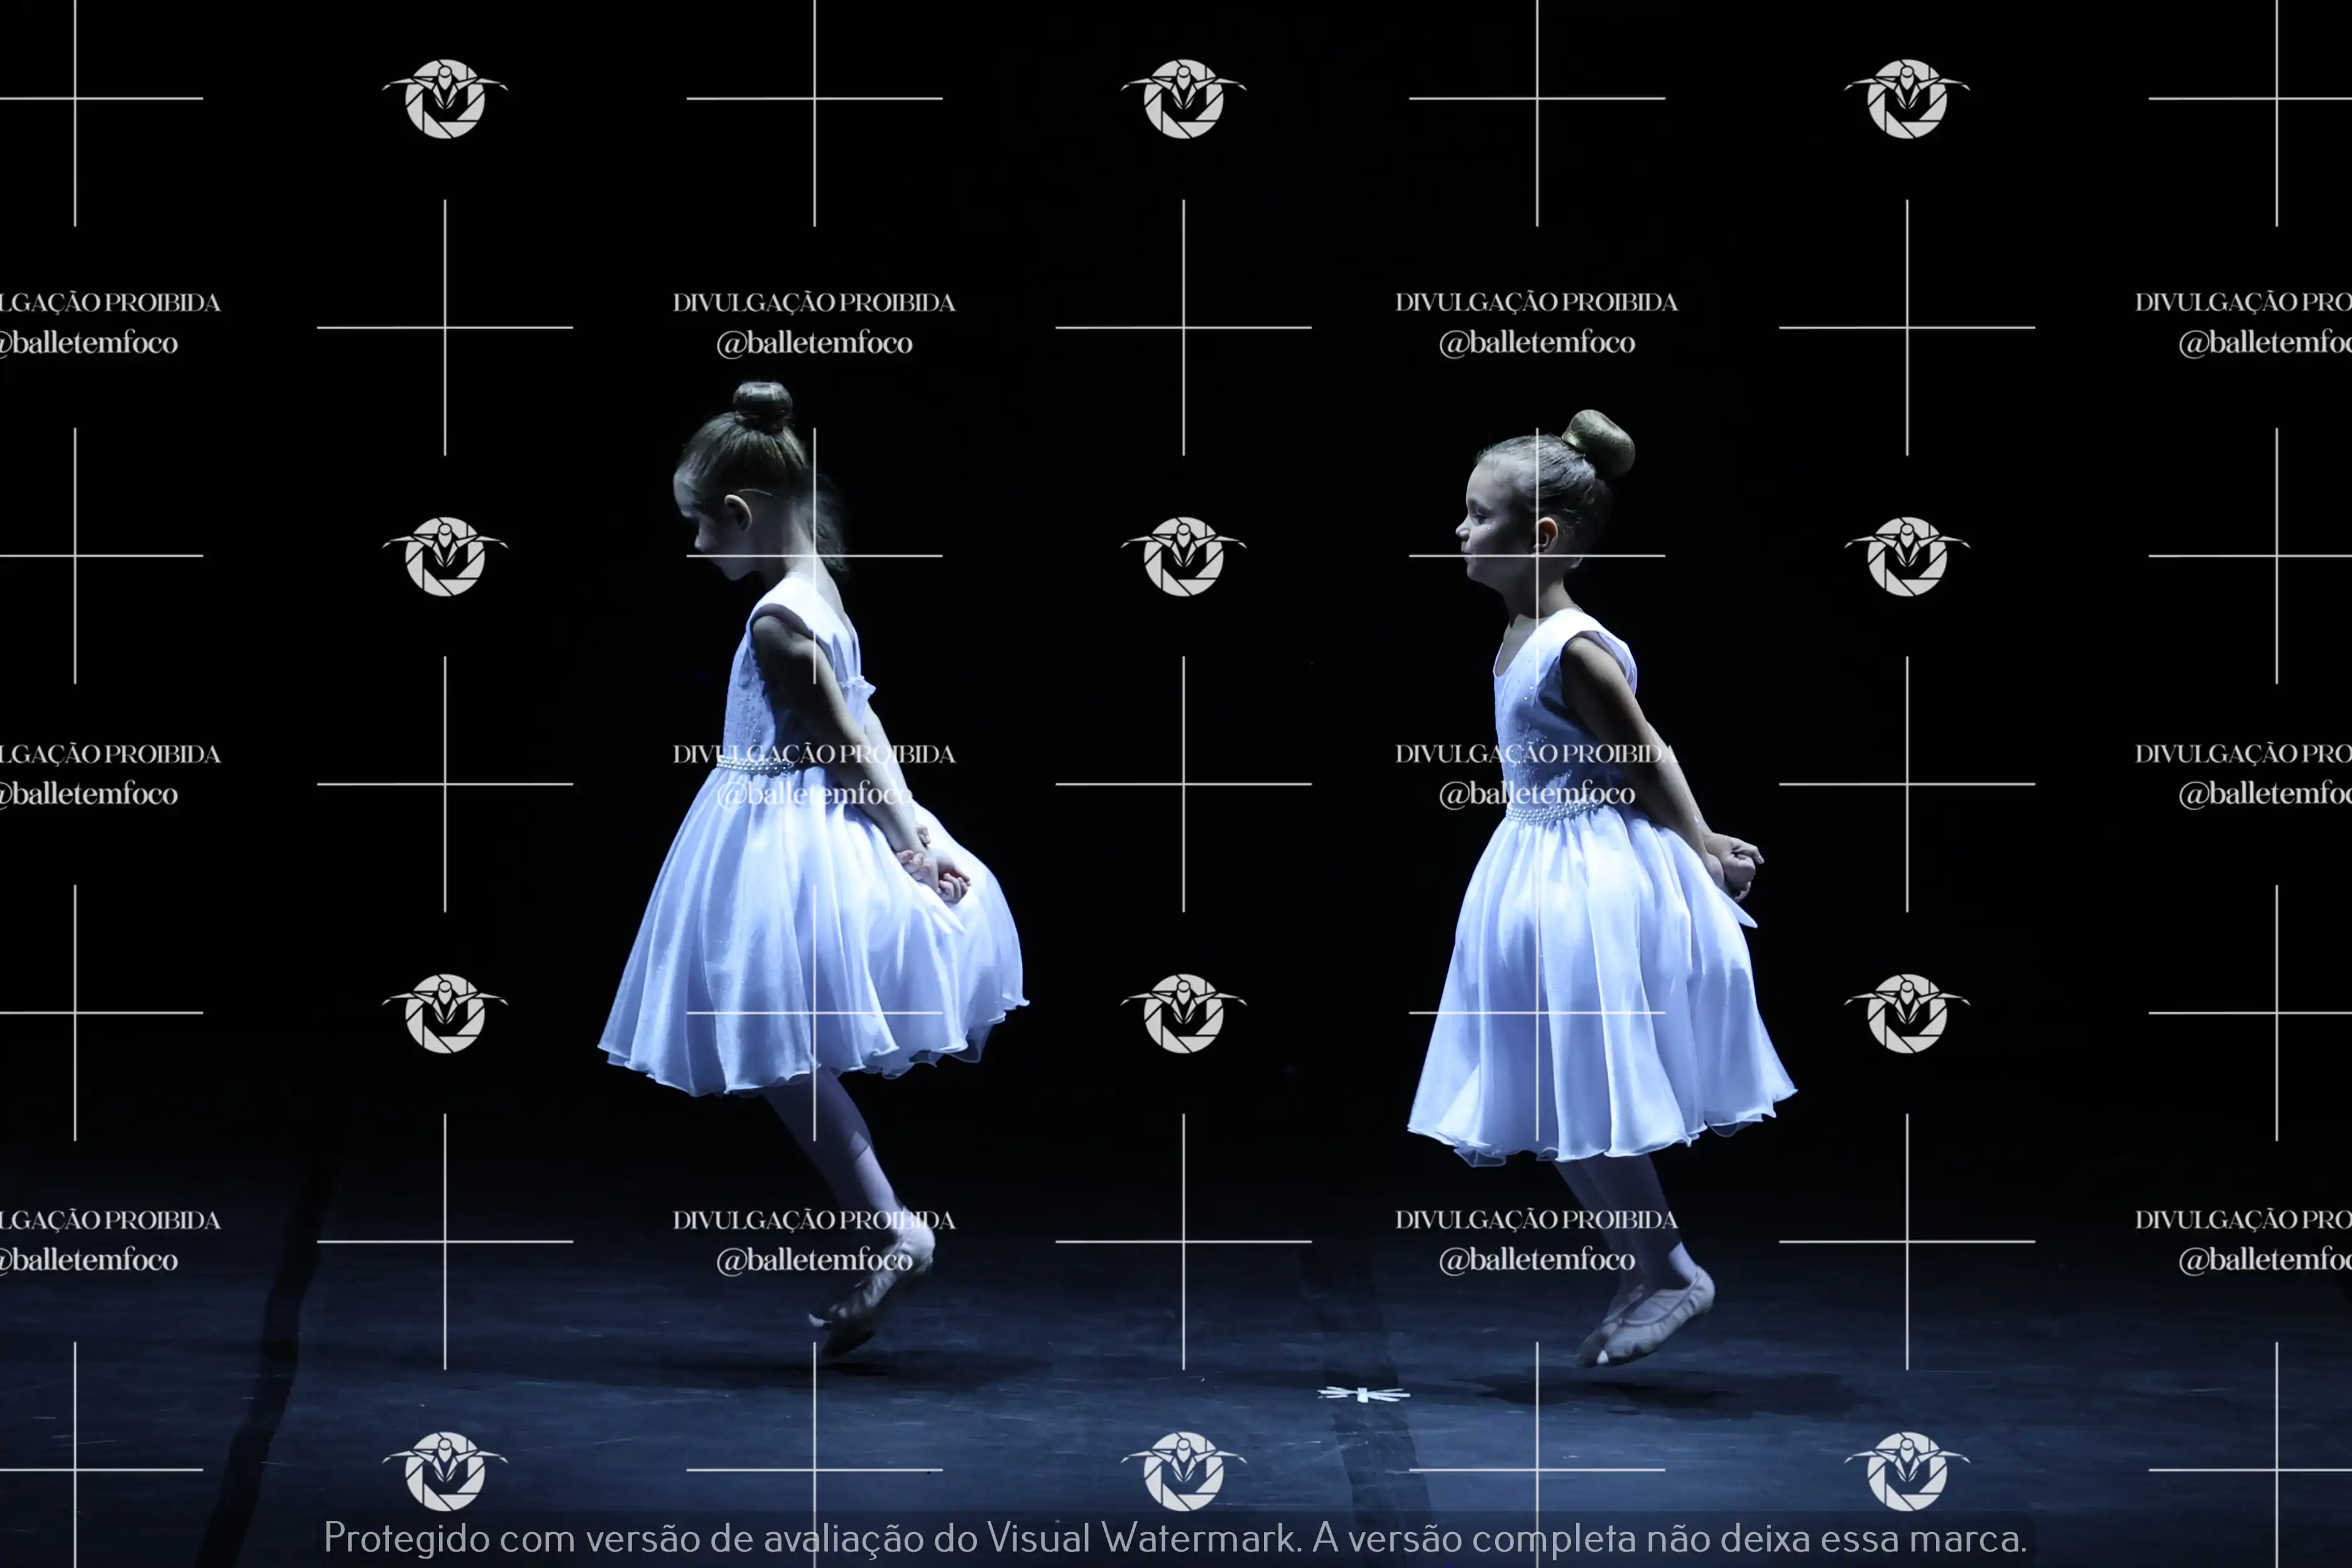The image size is (2352, 1568).
Task: Click the camera logo watermark between dancers' skirts
Action: [1183, 1012]
